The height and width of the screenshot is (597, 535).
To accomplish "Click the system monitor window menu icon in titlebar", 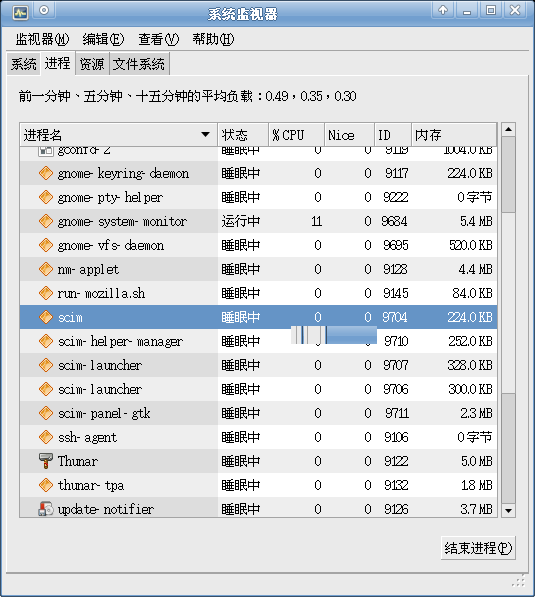I will point(21,13).
